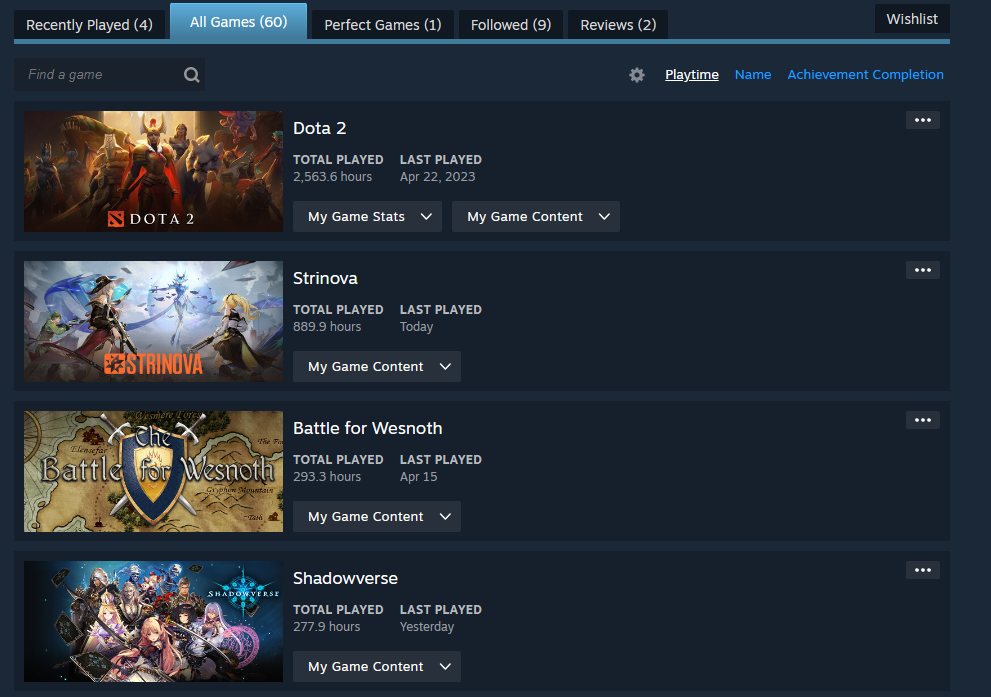The height and width of the screenshot is (697, 991).
Task: Click the 889.9 hours playtime text
Action: [327, 327]
